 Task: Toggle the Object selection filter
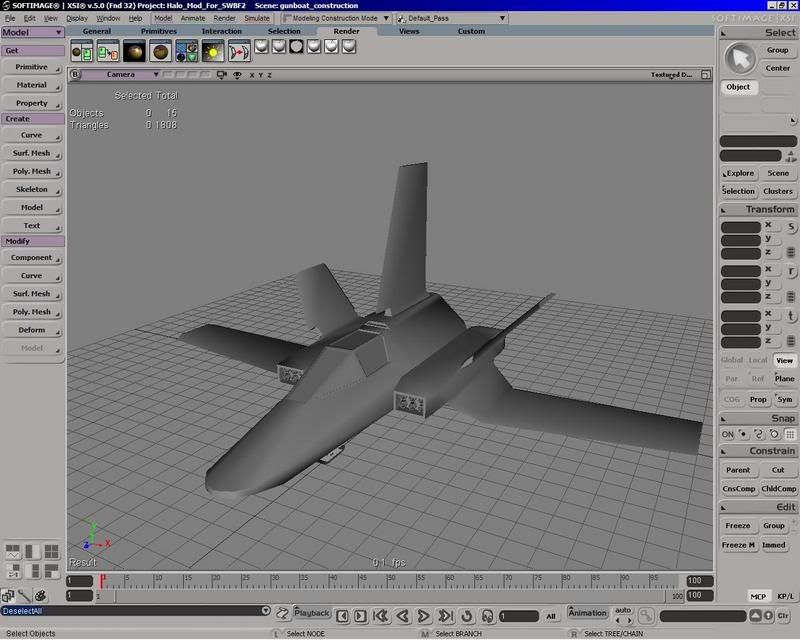coord(738,87)
